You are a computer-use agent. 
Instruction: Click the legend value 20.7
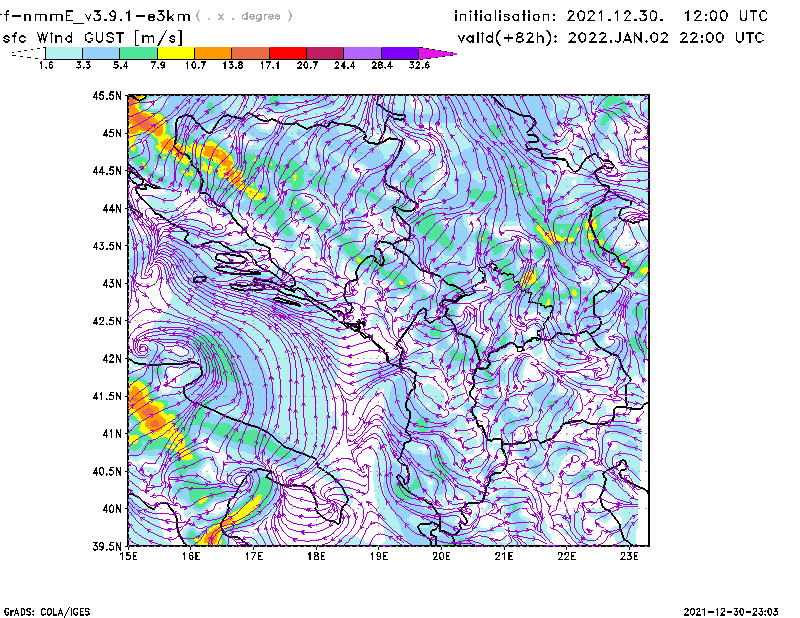pyautogui.click(x=307, y=65)
